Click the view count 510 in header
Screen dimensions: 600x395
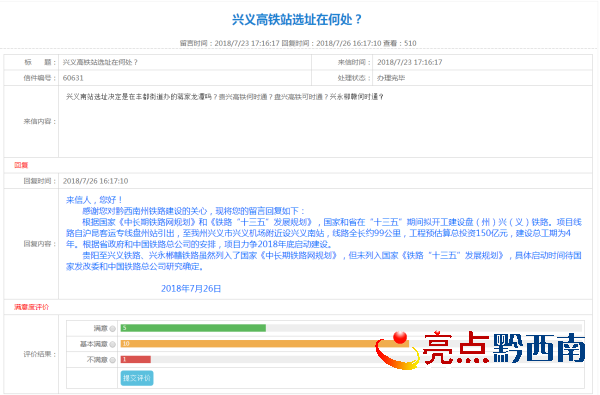(x=410, y=43)
